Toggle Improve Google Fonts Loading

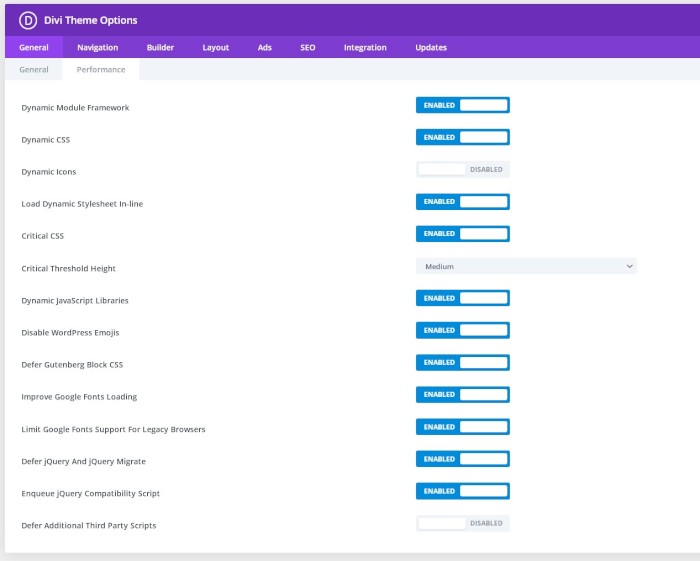(x=463, y=395)
